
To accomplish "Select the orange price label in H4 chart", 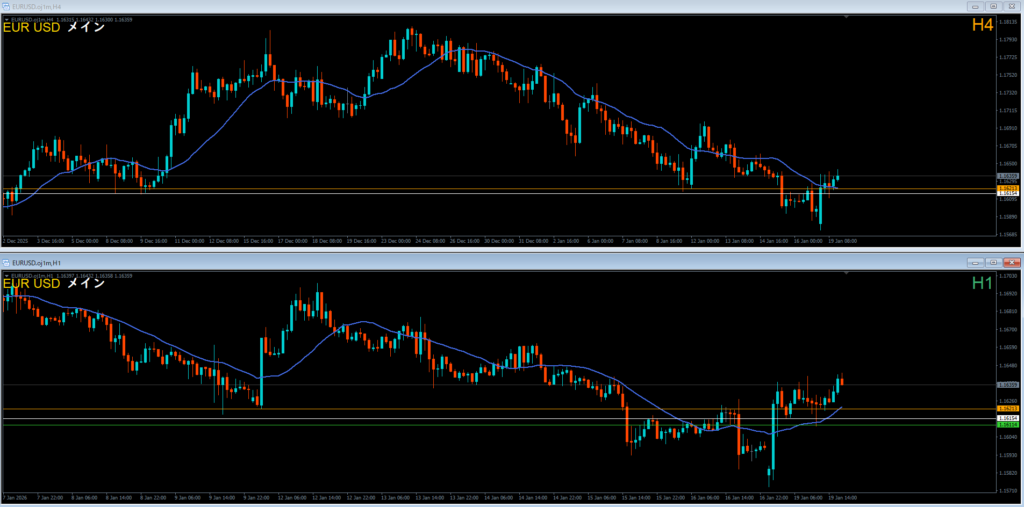I will point(1009,188).
